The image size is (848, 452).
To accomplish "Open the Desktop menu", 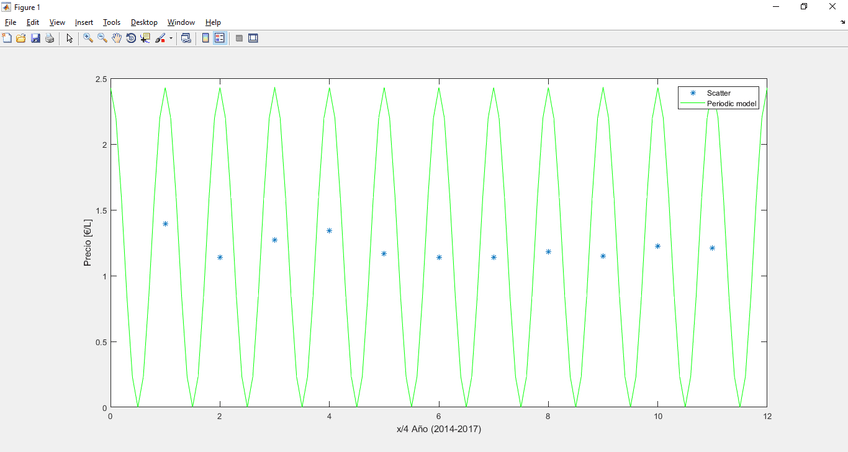I will click(144, 22).
